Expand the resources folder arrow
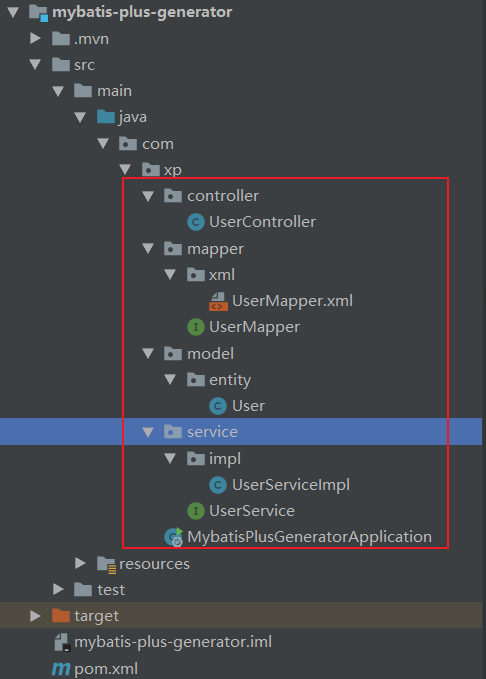Viewport: 486px width, 679px height. coord(80,563)
